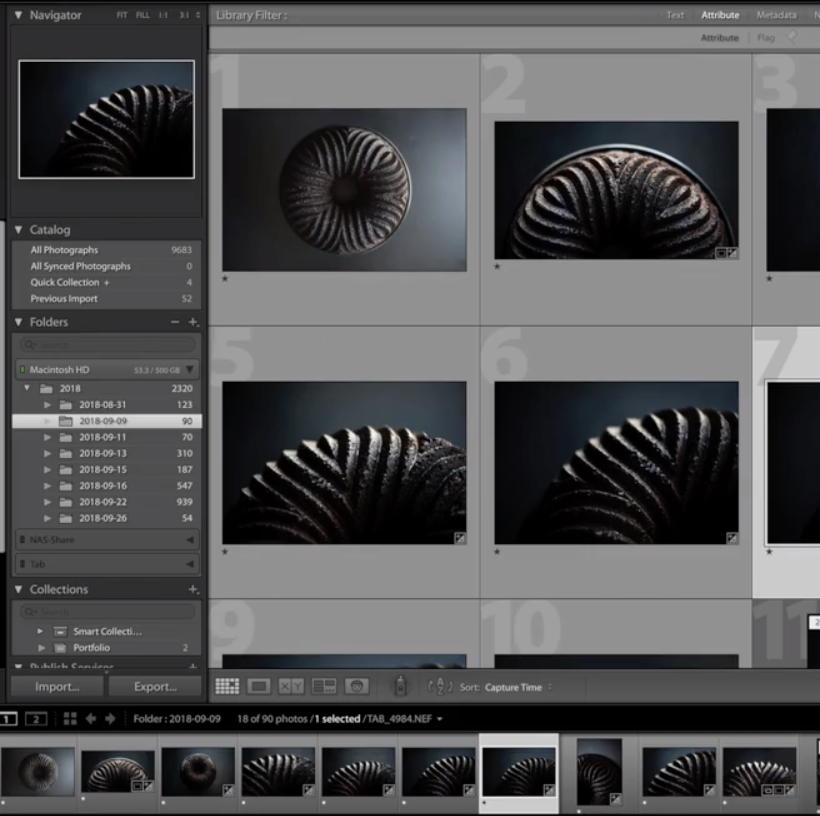The height and width of the screenshot is (816, 820).
Task: Set Navigator zoom to FIT
Action: (122, 15)
